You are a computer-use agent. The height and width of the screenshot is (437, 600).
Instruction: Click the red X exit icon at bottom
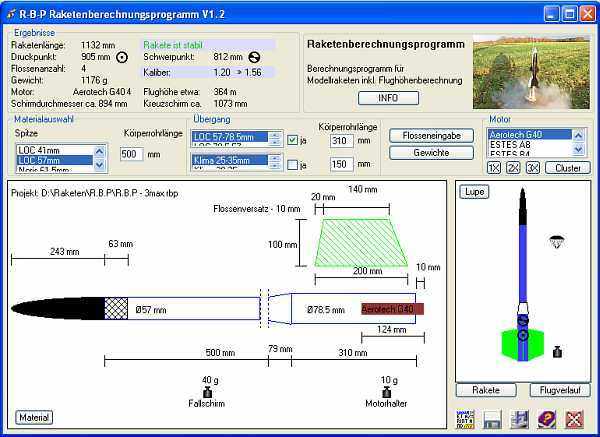point(574,419)
